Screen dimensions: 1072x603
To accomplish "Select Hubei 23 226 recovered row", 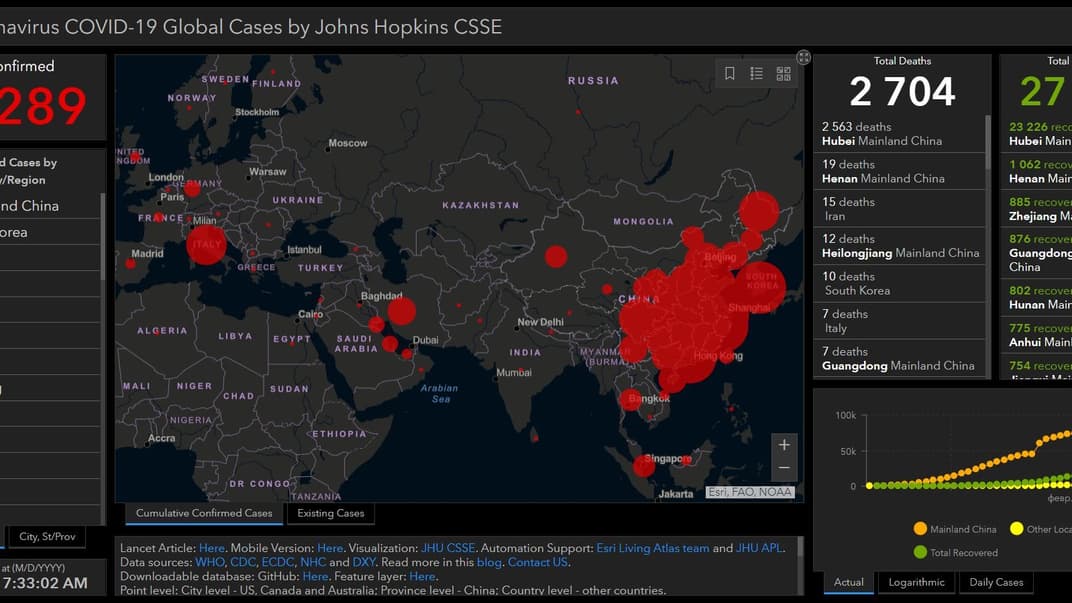I will [1037, 134].
